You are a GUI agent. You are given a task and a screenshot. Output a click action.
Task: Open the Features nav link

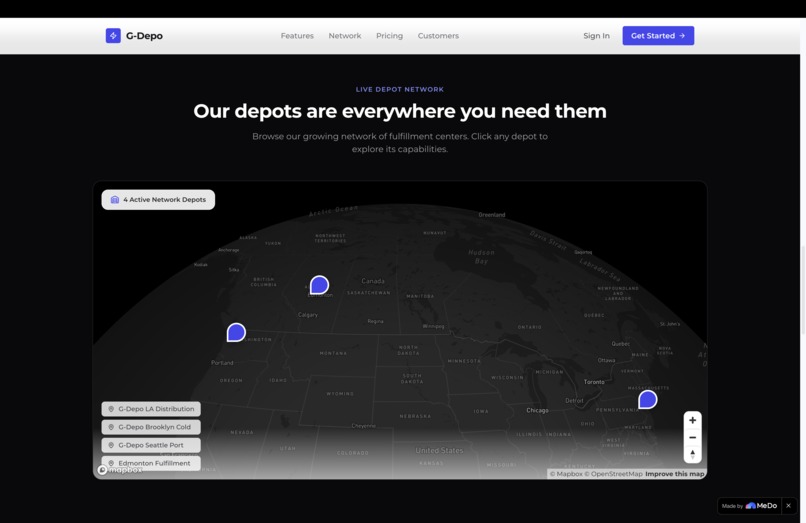click(x=297, y=35)
